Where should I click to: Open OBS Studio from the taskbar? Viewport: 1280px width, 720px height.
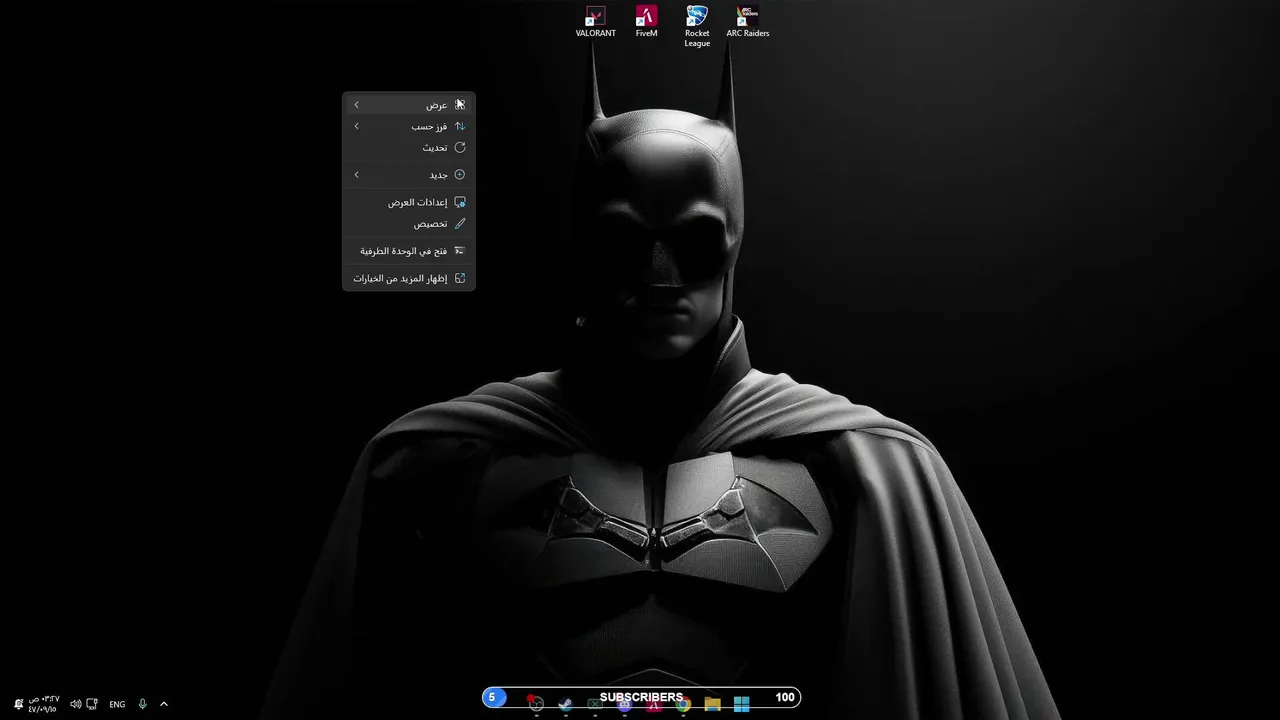pos(536,704)
